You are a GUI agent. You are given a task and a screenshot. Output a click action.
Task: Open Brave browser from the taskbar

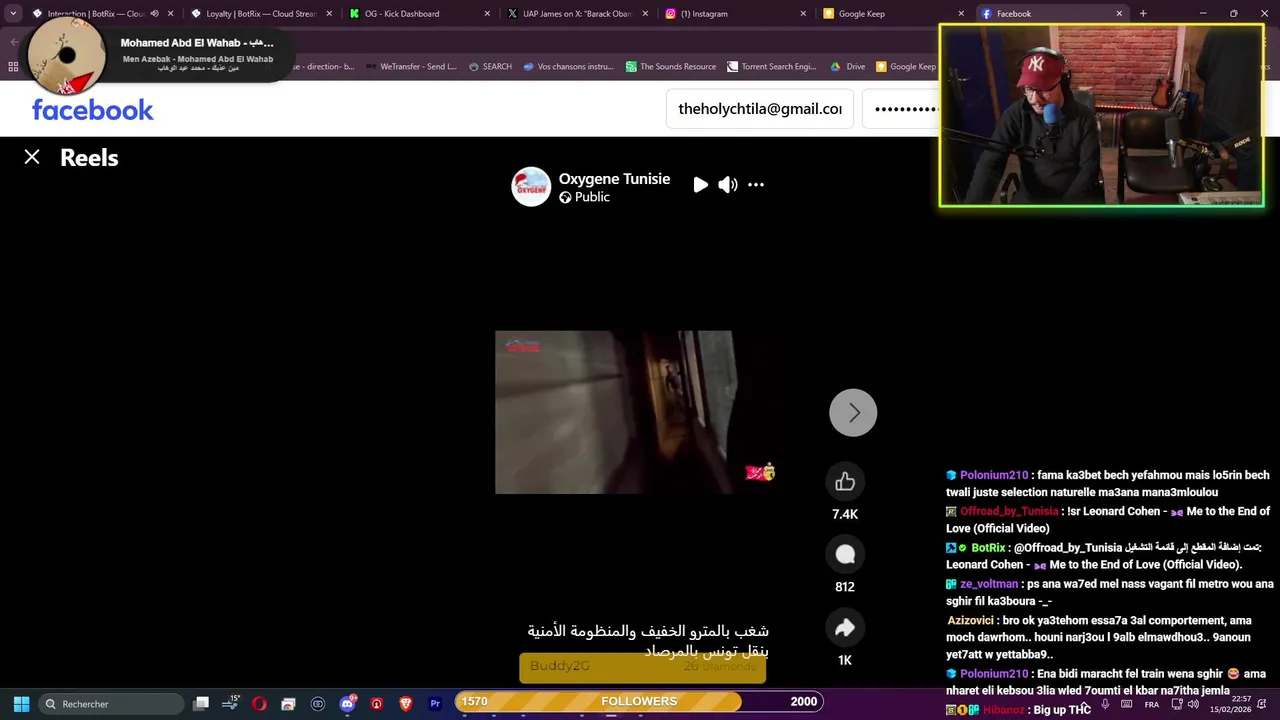coord(405,704)
